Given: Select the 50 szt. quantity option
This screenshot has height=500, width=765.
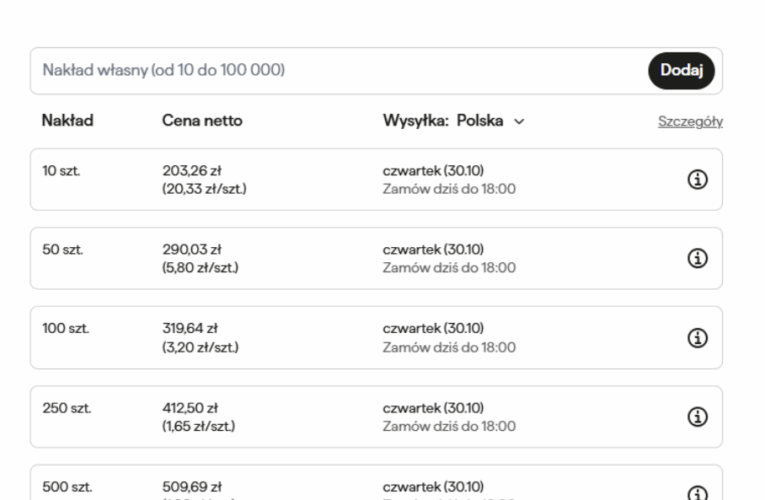Looking at the screenshot, I should point(62,249).
